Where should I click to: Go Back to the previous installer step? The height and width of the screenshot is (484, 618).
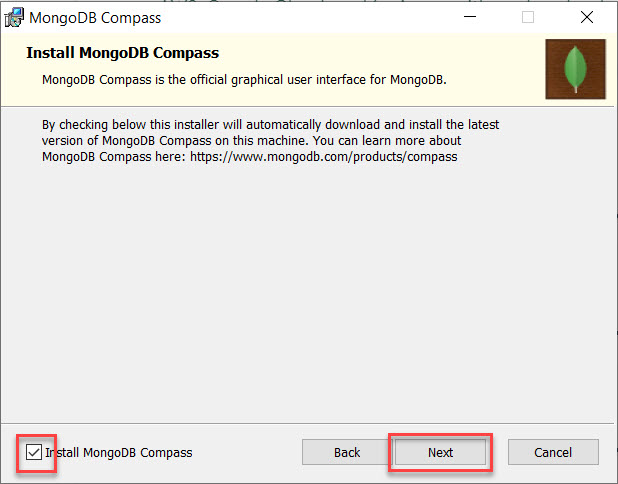tap(347, 452)
